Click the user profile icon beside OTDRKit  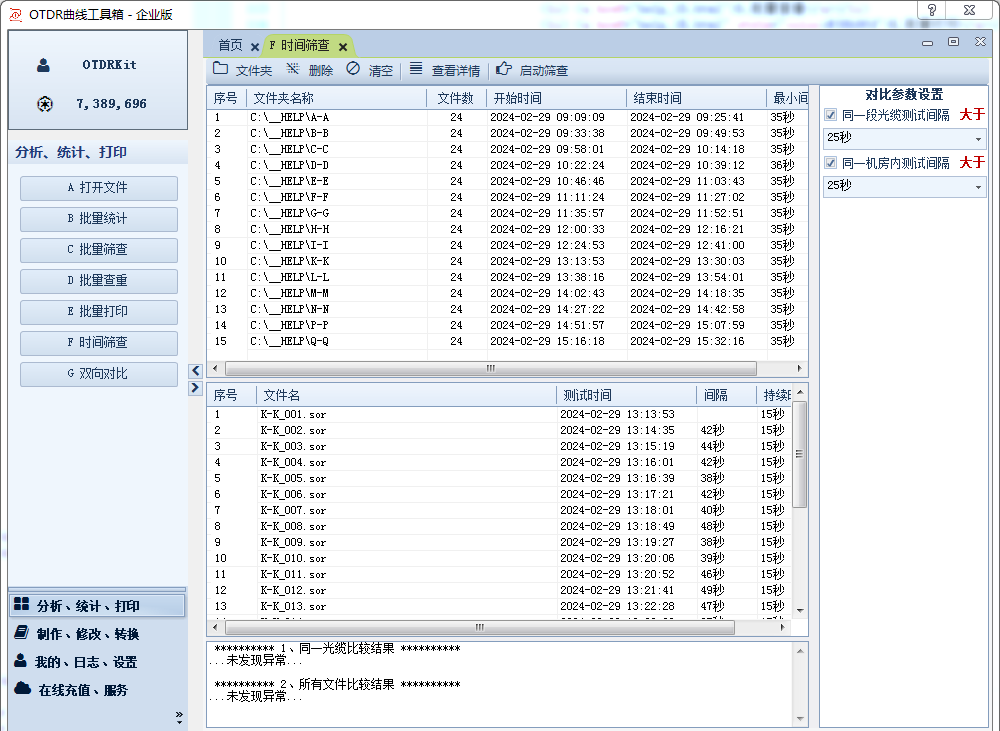point(44,65)
